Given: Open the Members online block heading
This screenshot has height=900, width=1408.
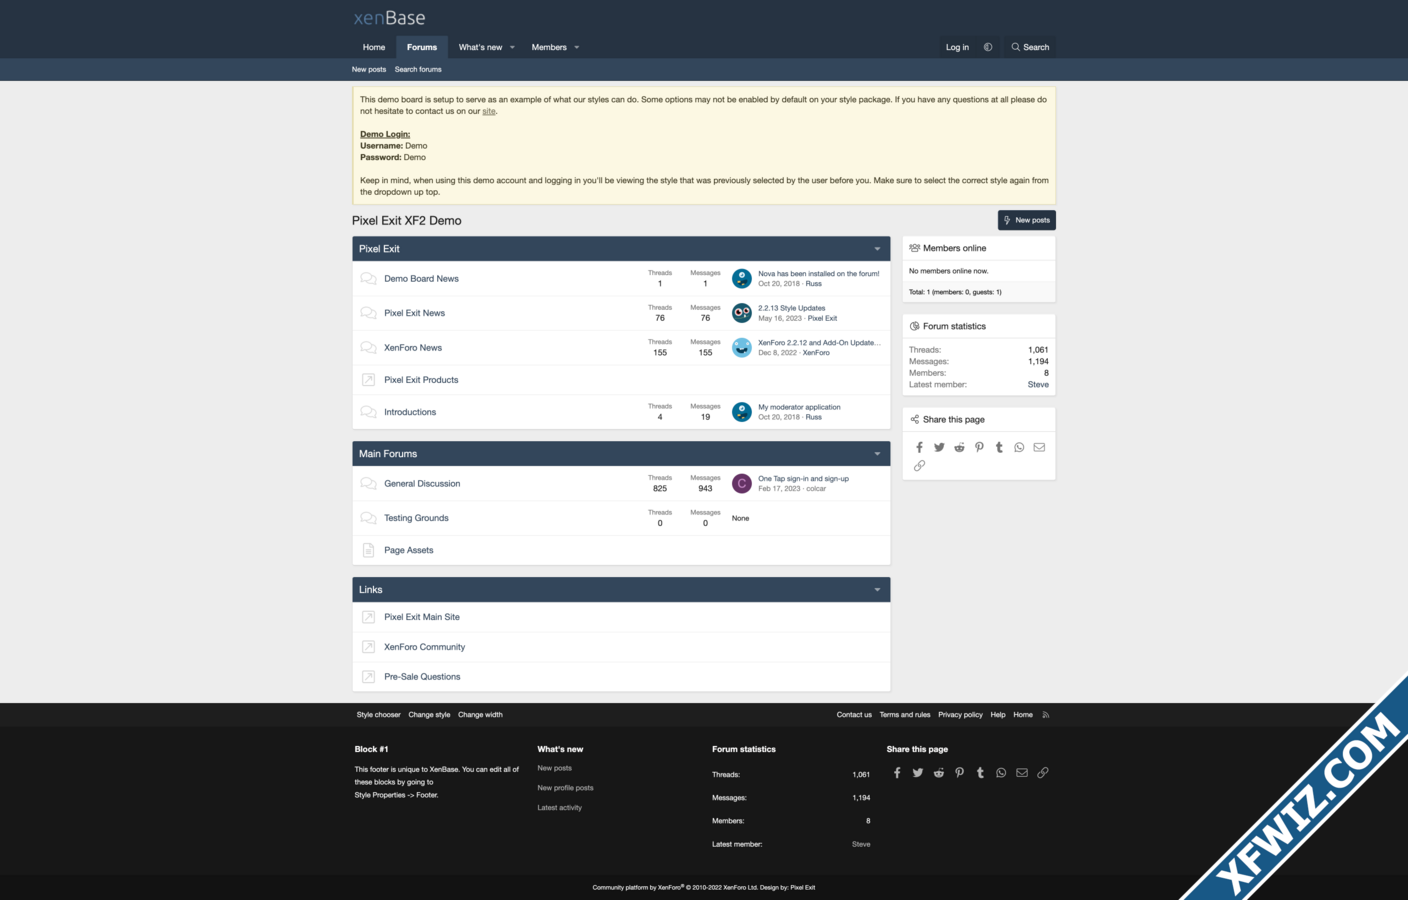Looking at the screenshot, I should (x=954, y=248).
